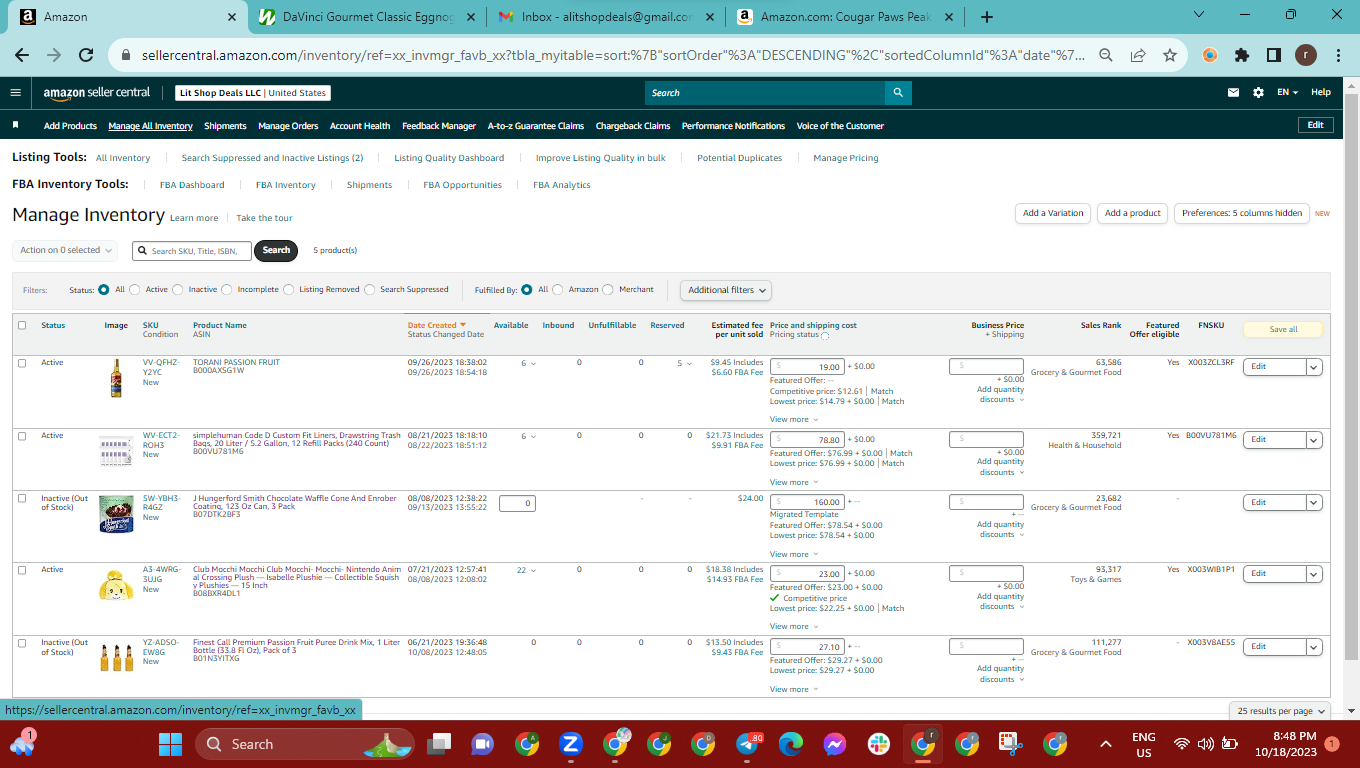This screenshot has height=768, width=1360.
Task: Select the simplehuman Code D liners row checkbox
Action: click(x=22, y=436)
